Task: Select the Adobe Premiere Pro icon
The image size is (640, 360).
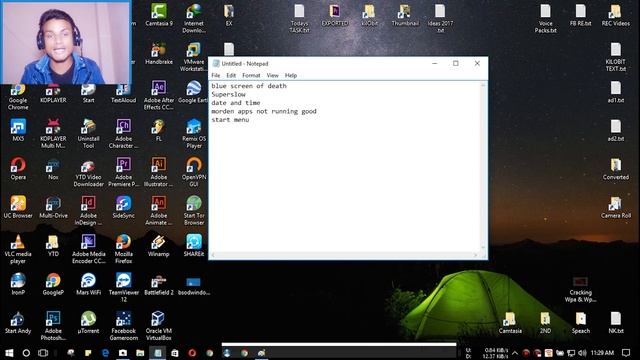Action: [x=124, y=172]
